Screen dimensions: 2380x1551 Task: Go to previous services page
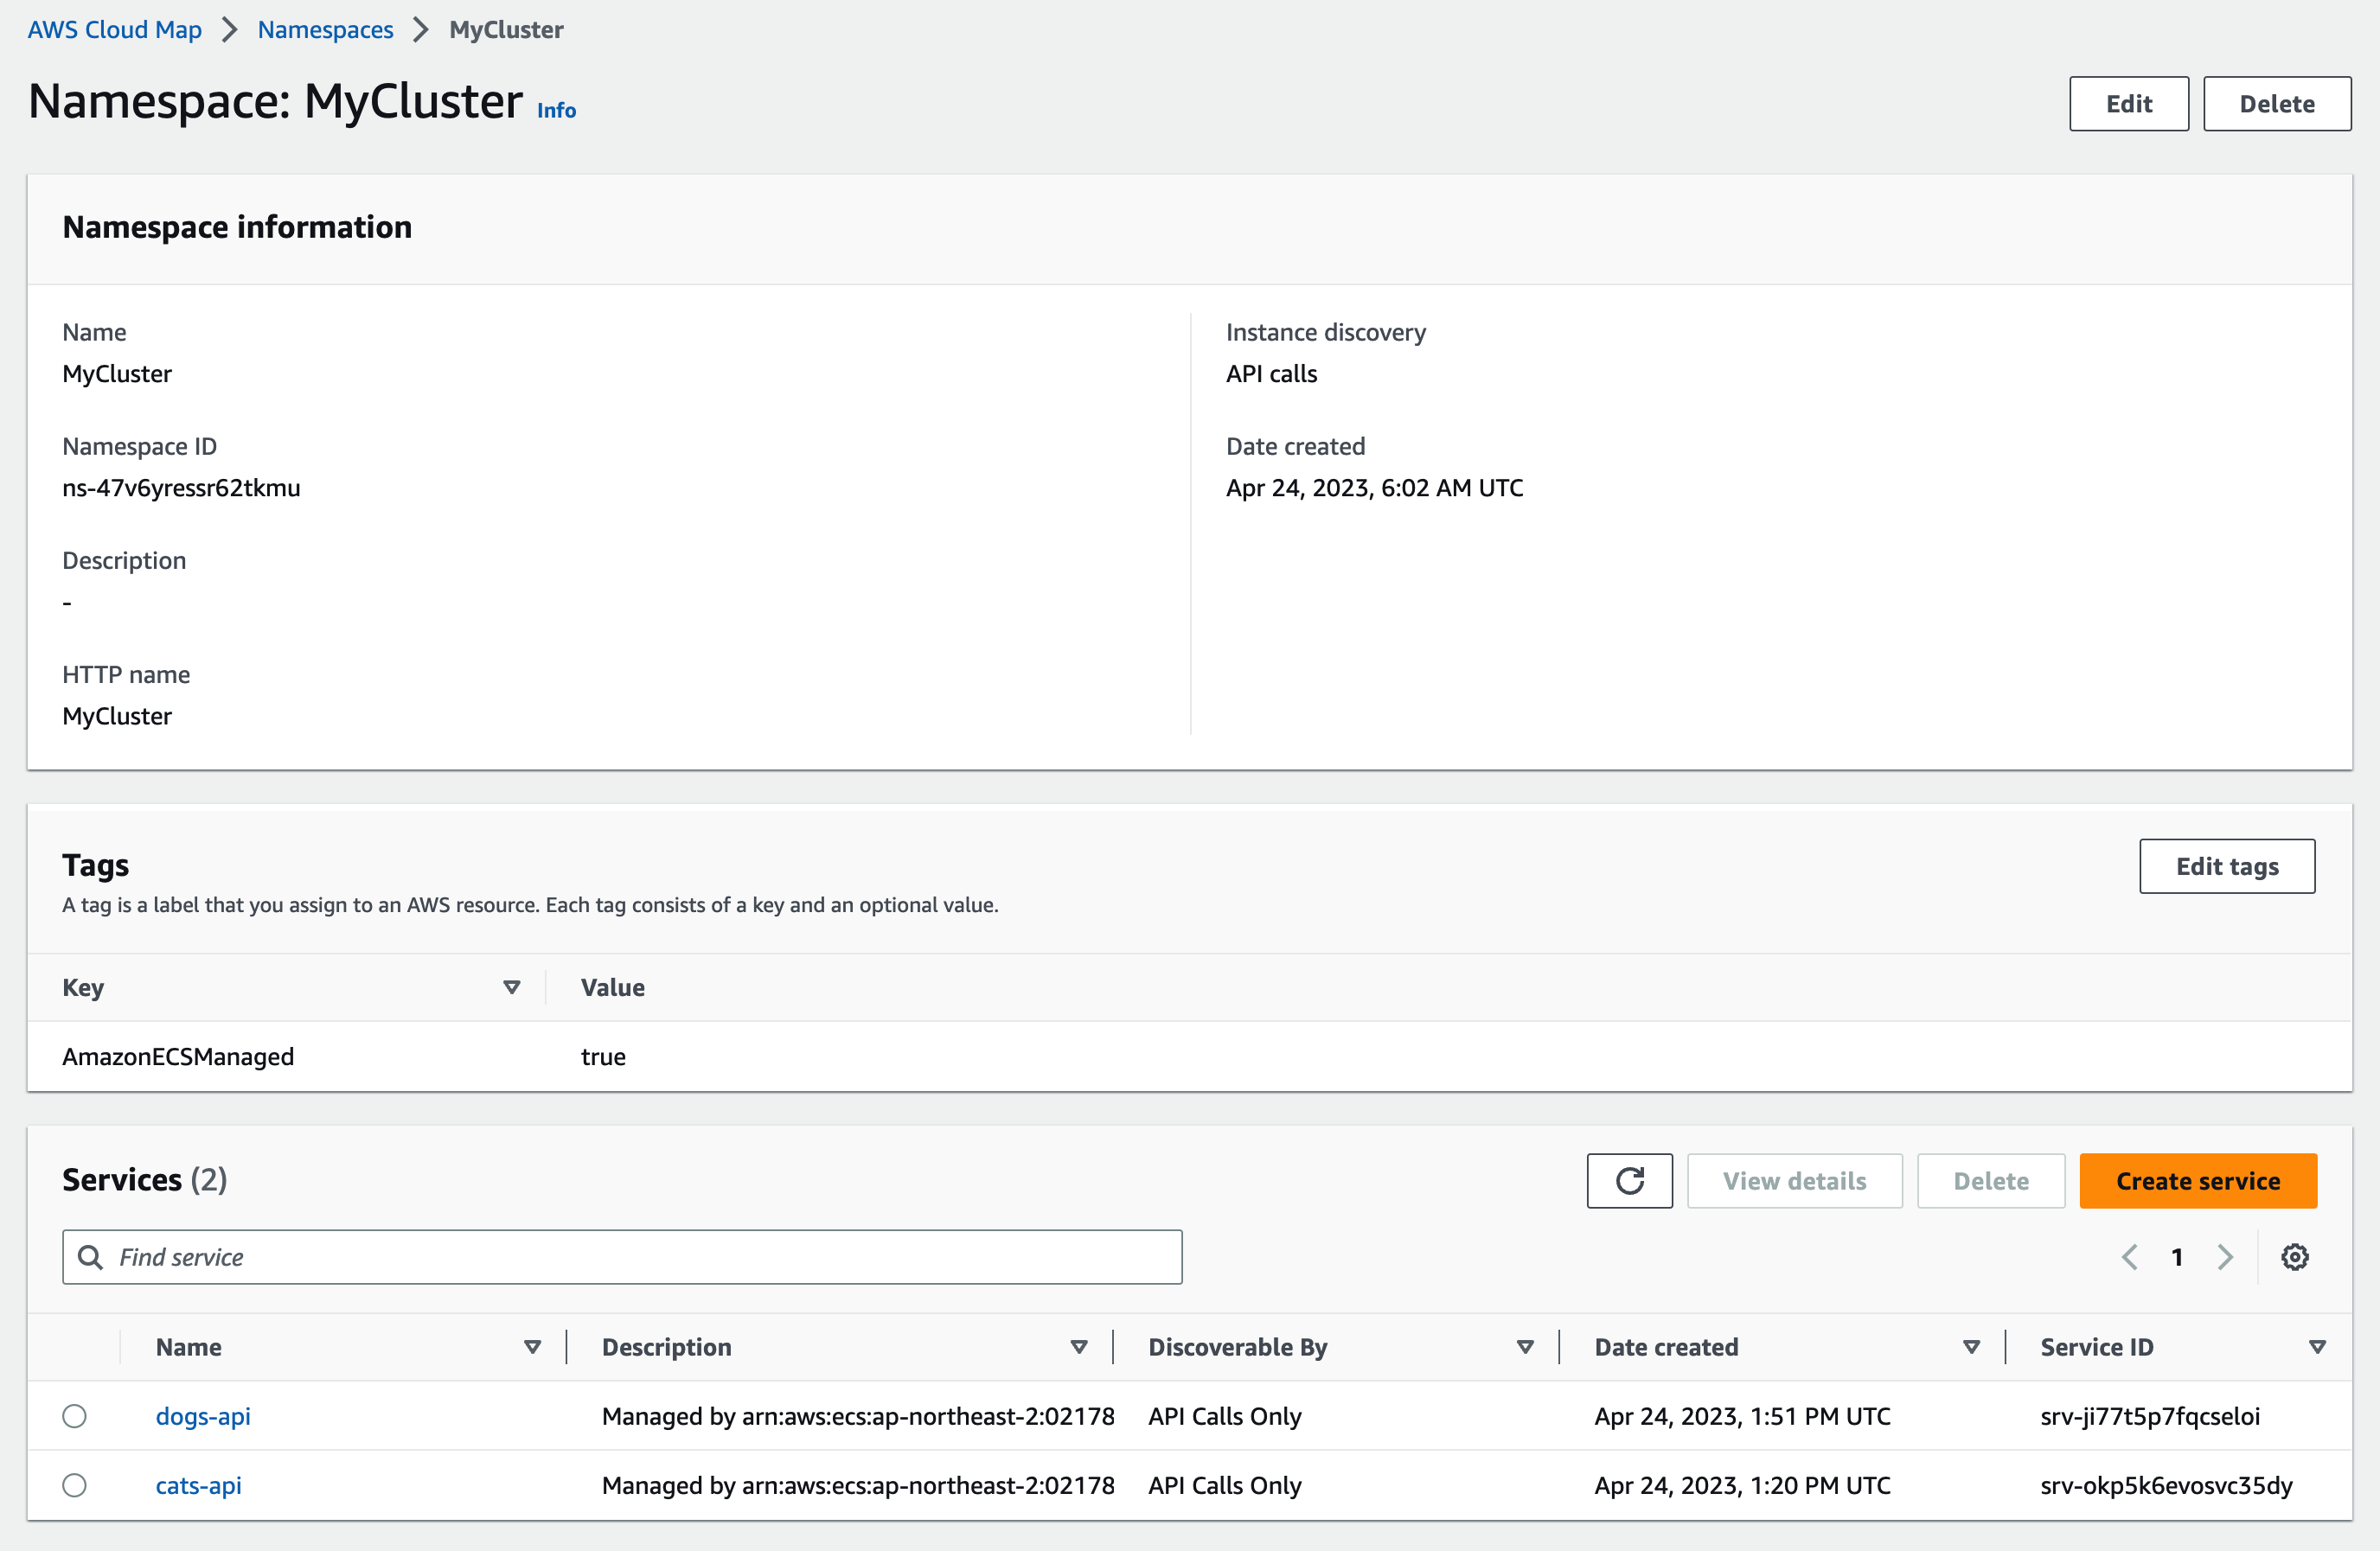tap(2129, 1257)
